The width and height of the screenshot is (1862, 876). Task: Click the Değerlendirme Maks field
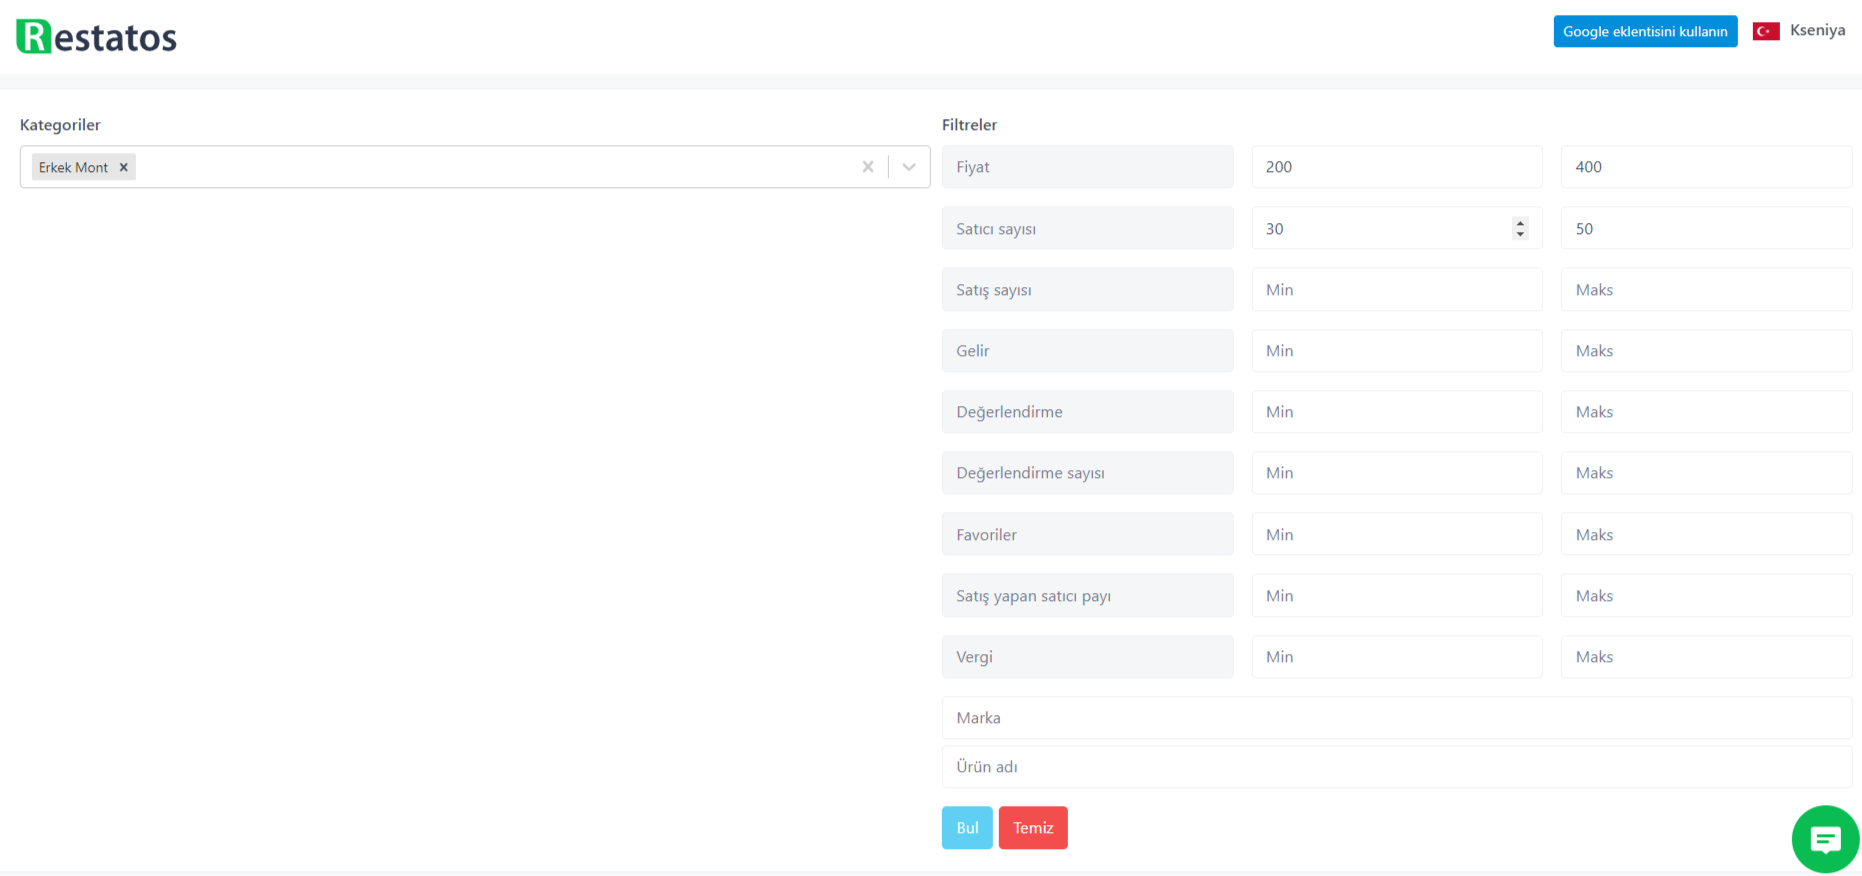pyautogui.click(x=1706, y=412)
